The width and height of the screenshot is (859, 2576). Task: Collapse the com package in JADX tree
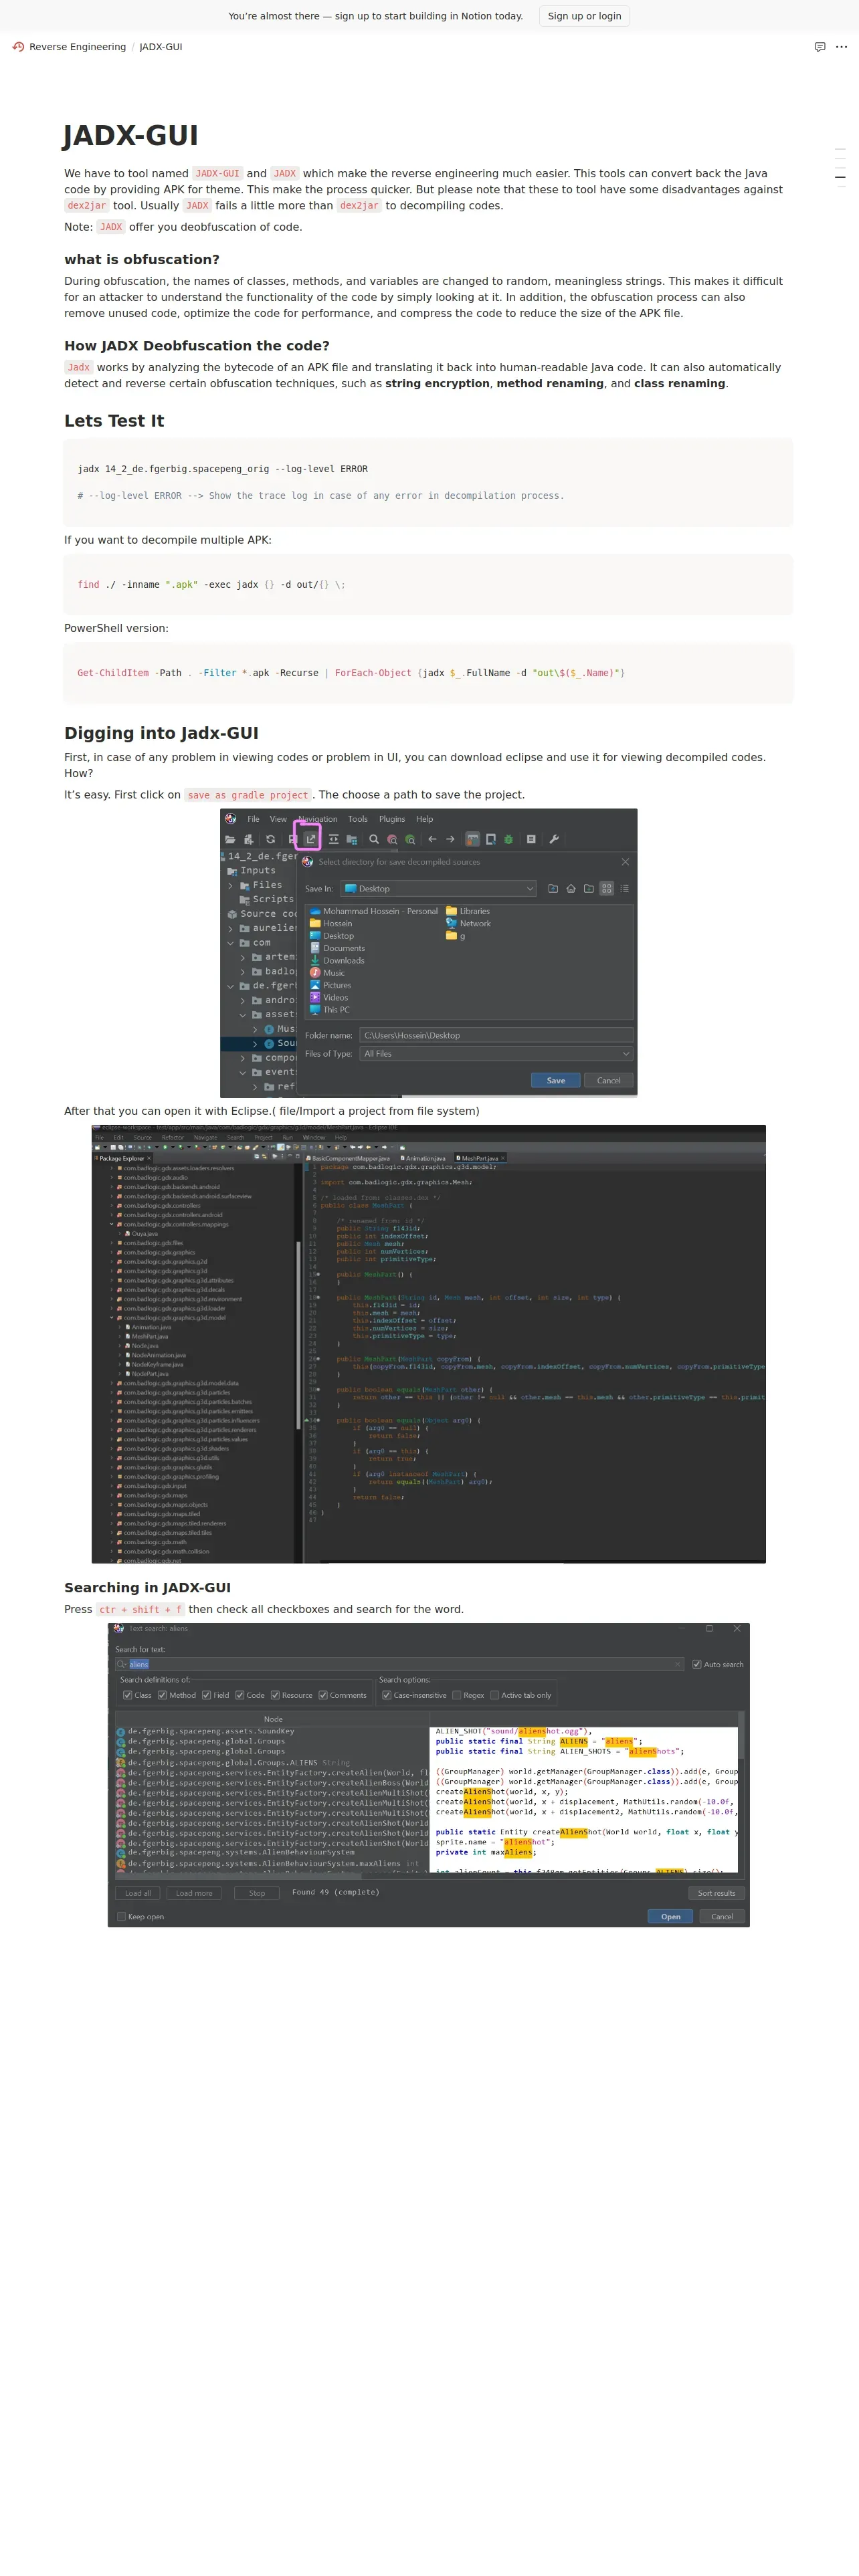(231, 943)
